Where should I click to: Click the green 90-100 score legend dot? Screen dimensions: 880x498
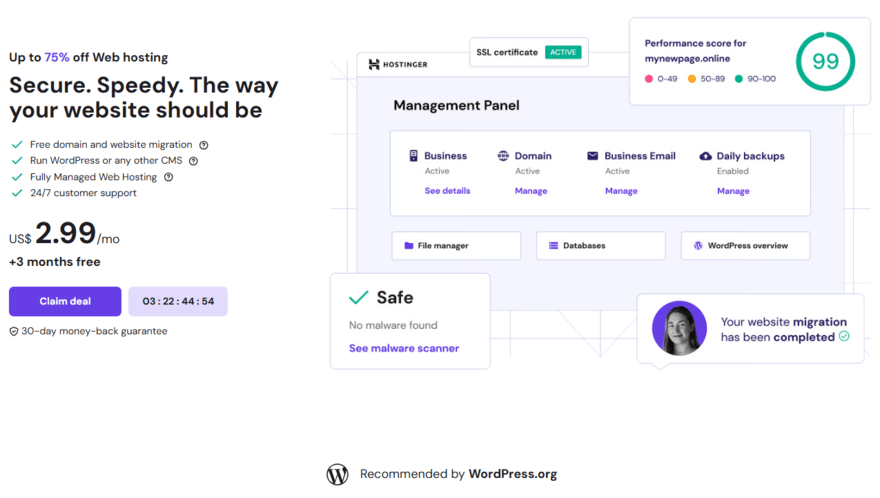(739, 79)
